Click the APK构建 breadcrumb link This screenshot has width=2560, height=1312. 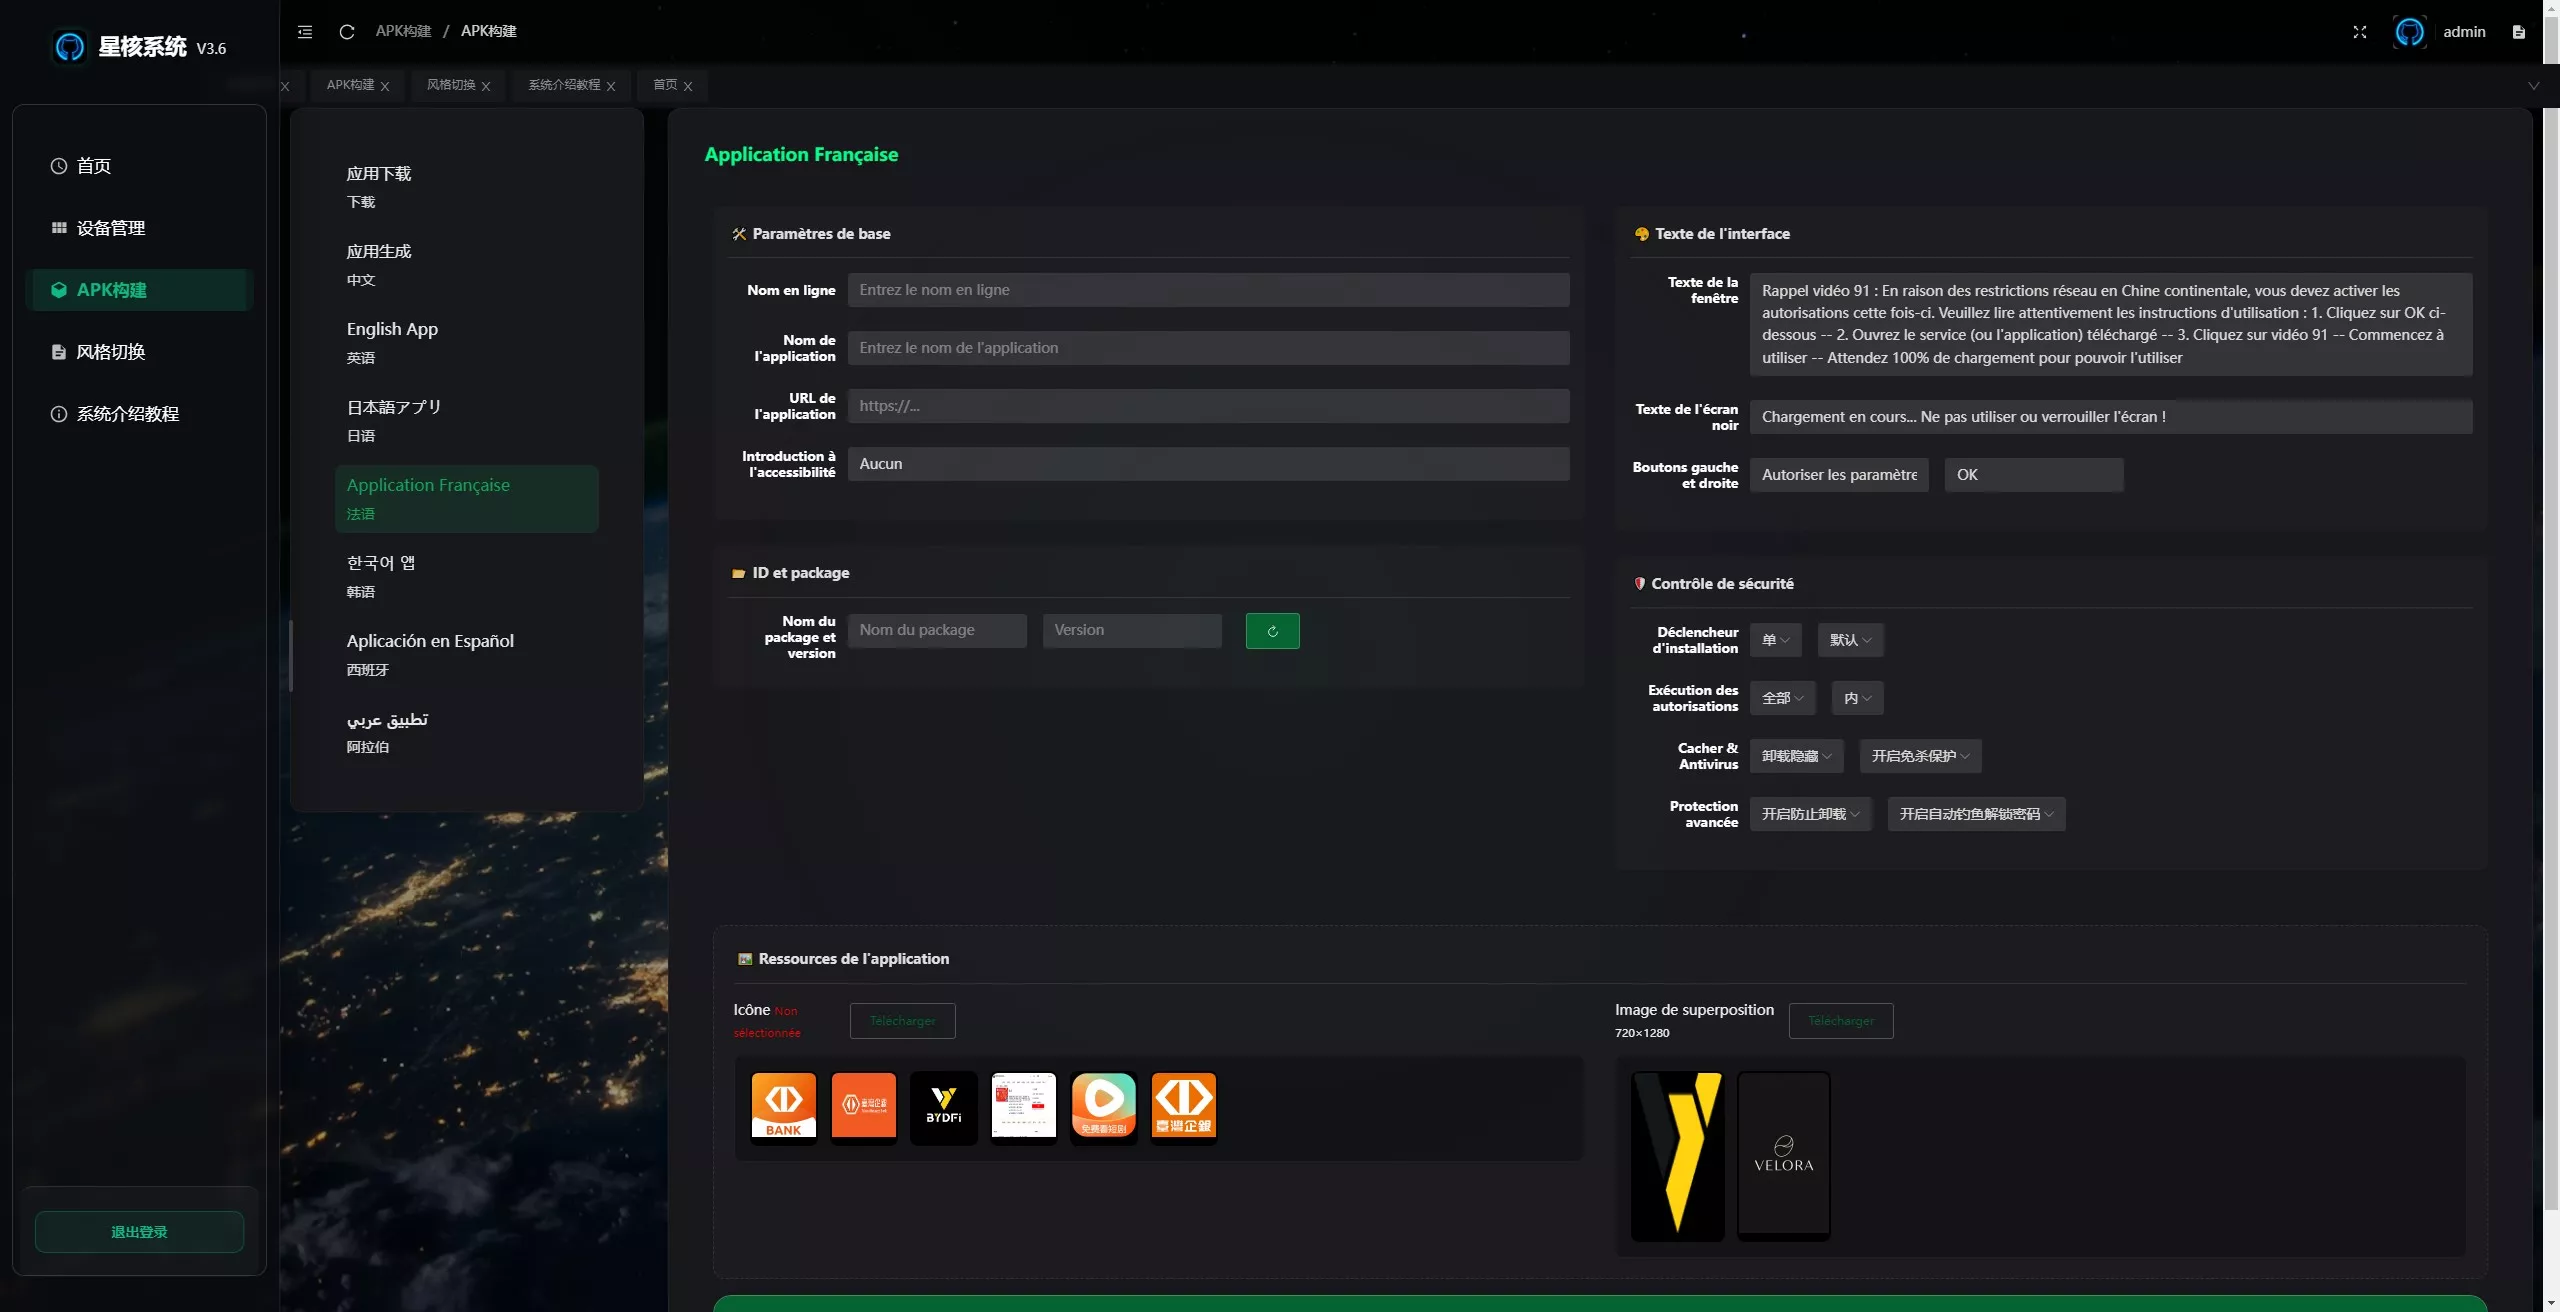(x=403, y=32)
